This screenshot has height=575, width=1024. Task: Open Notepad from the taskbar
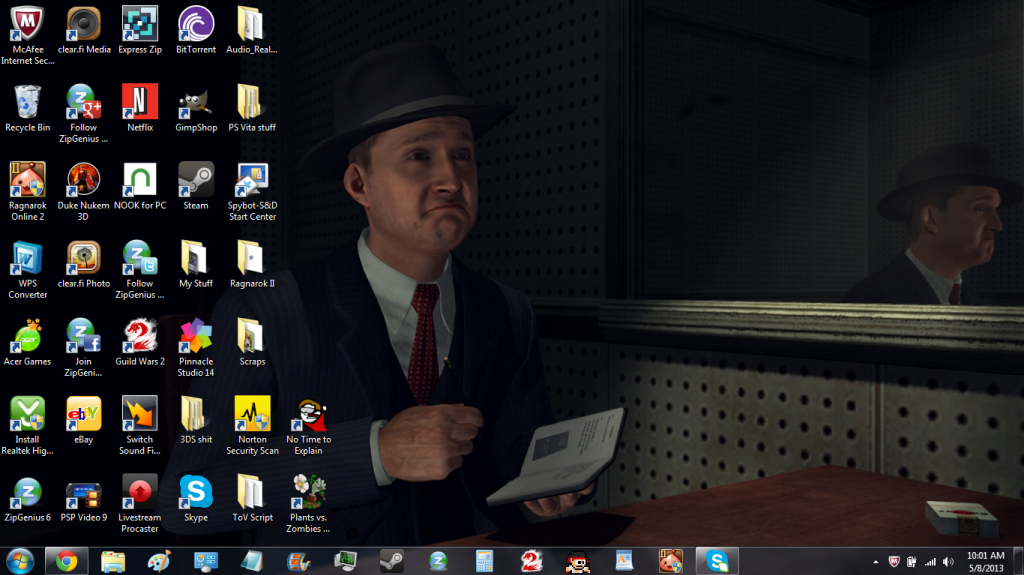[252, 561]
